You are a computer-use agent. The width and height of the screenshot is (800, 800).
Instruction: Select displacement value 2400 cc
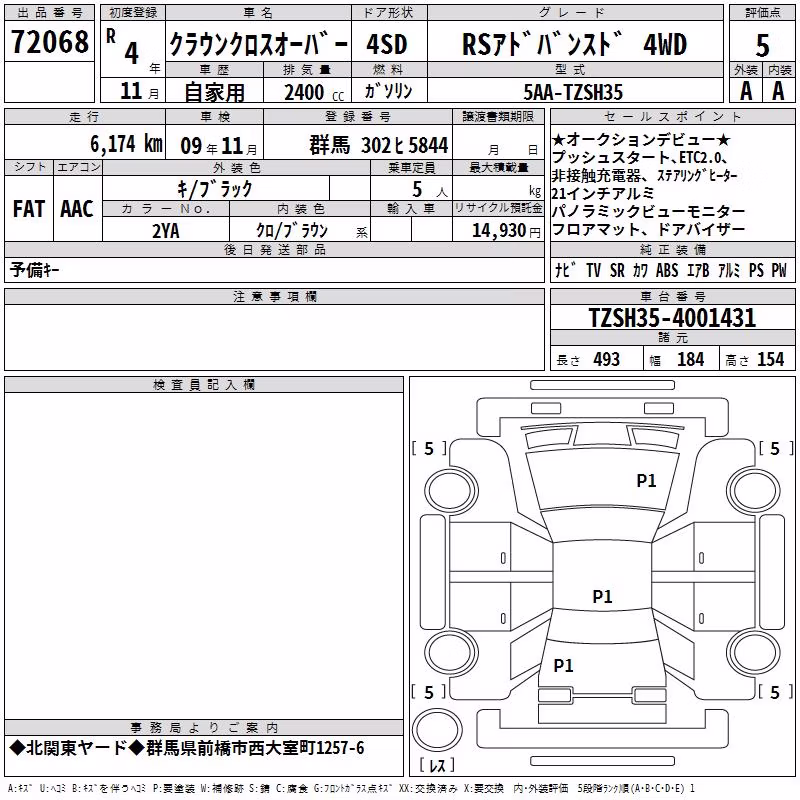(314, 92)
